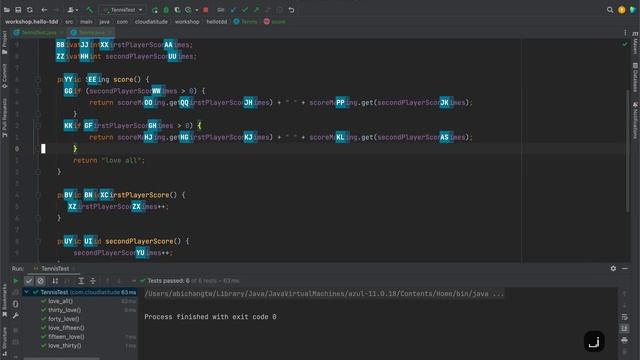Click the hellotdd breadcrumb segment

(217, 22)
